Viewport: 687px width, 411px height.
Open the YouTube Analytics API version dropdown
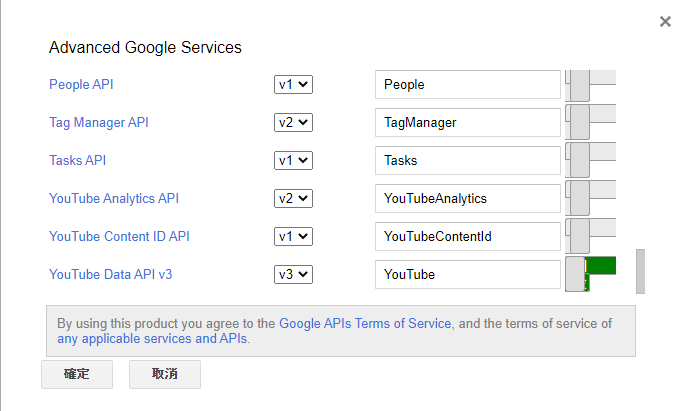[293, 198]
